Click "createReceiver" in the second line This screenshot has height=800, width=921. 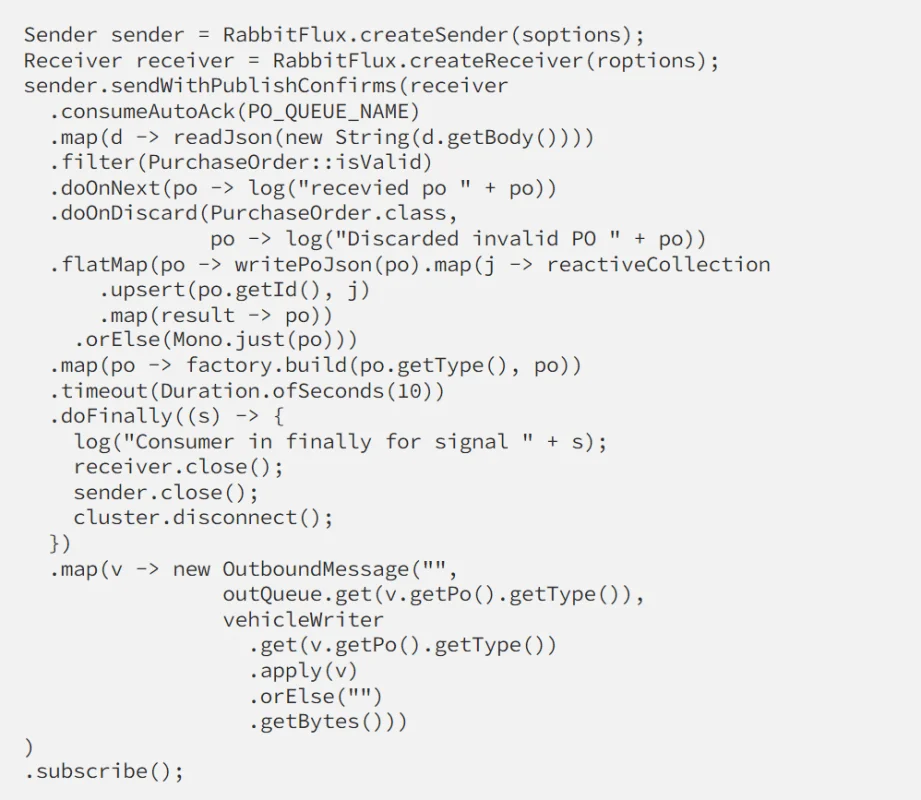click(497, 60)
